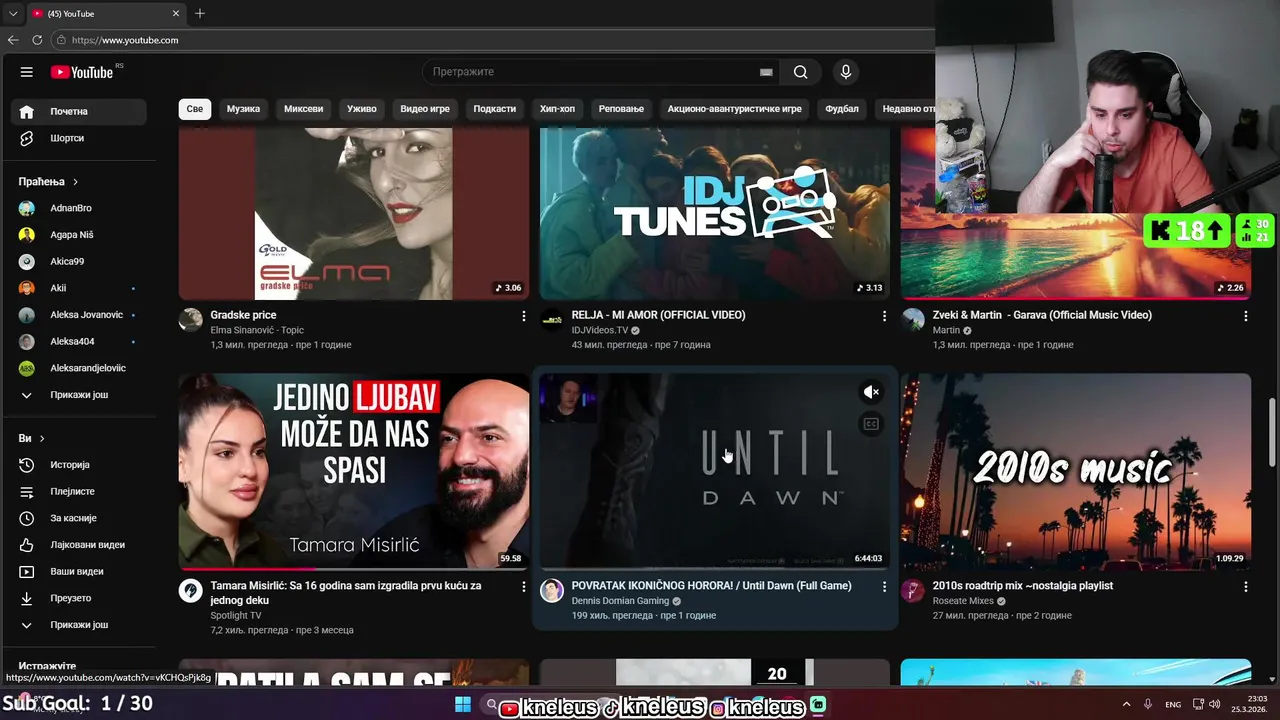Open the Tamara Misirlić video thumbnail
Image resolution: width=1280 pixels, height=720 pixels.
point(354,471)
